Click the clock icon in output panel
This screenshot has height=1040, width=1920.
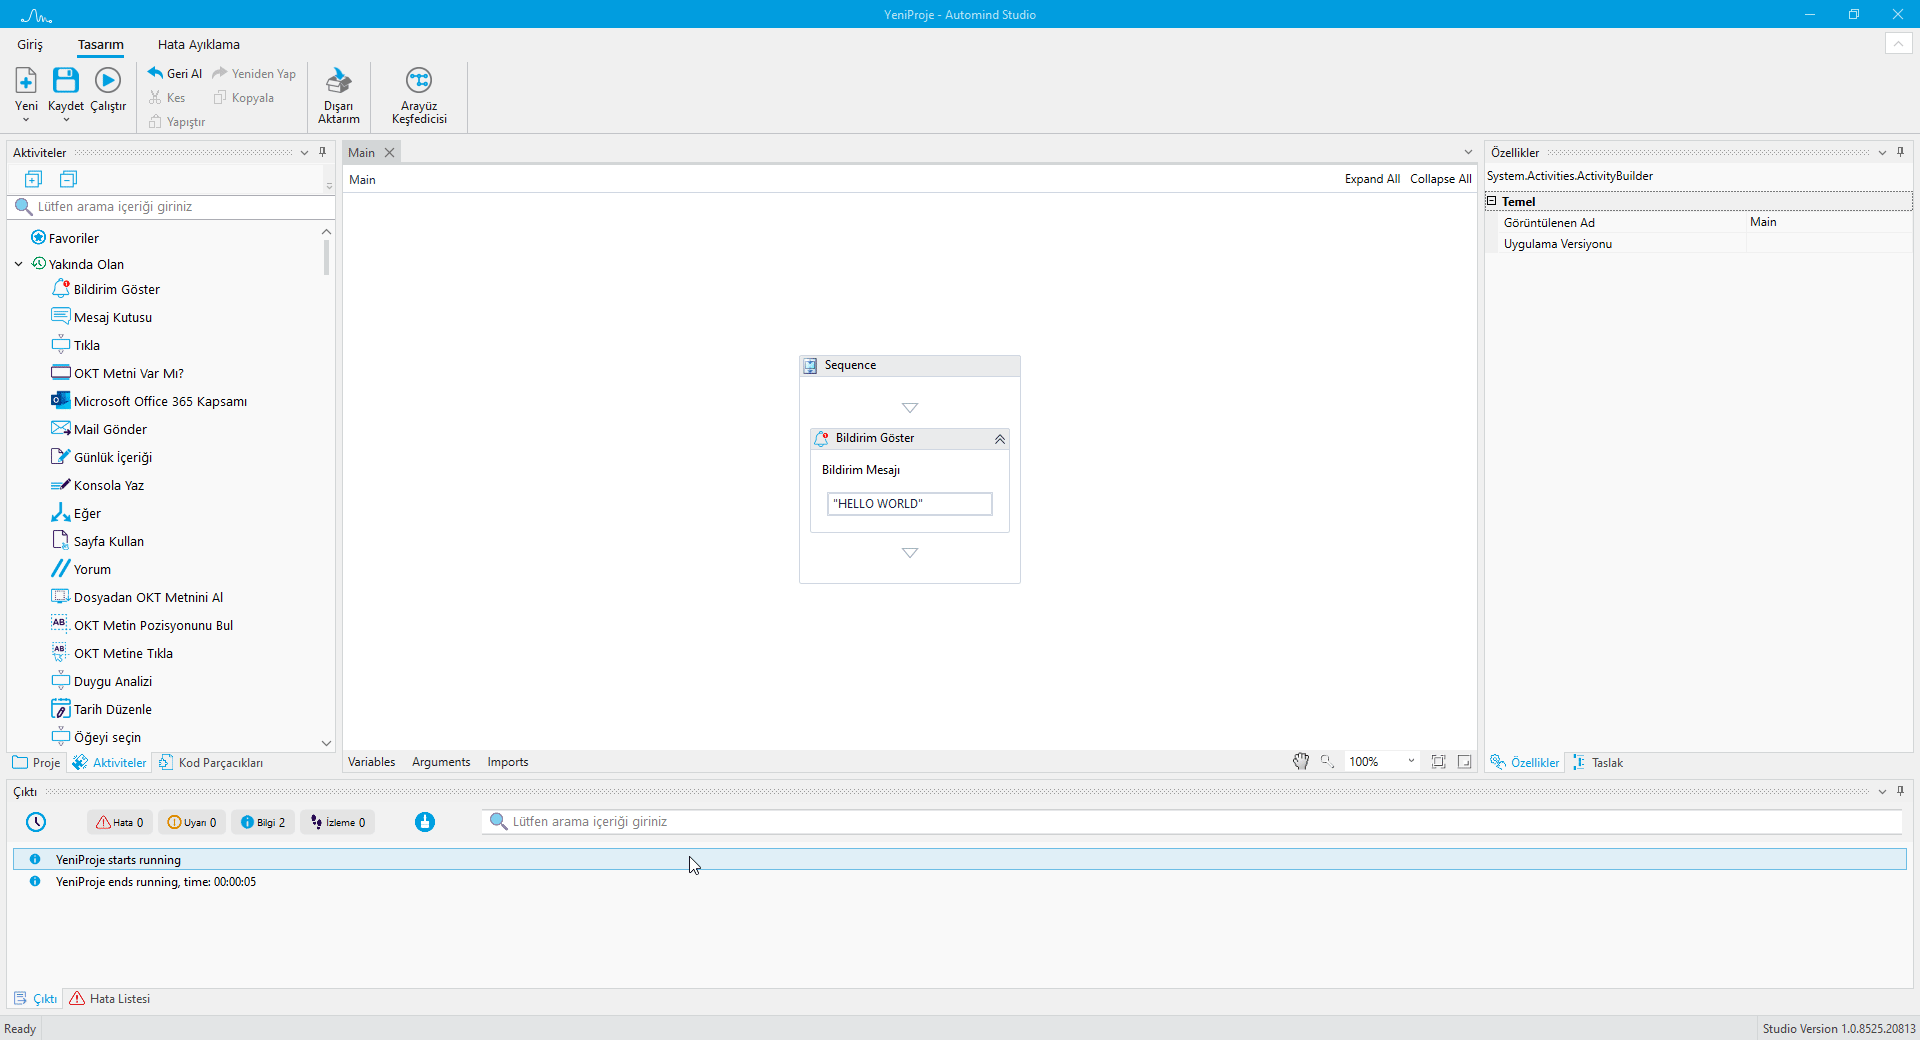[x=36, y=822]
